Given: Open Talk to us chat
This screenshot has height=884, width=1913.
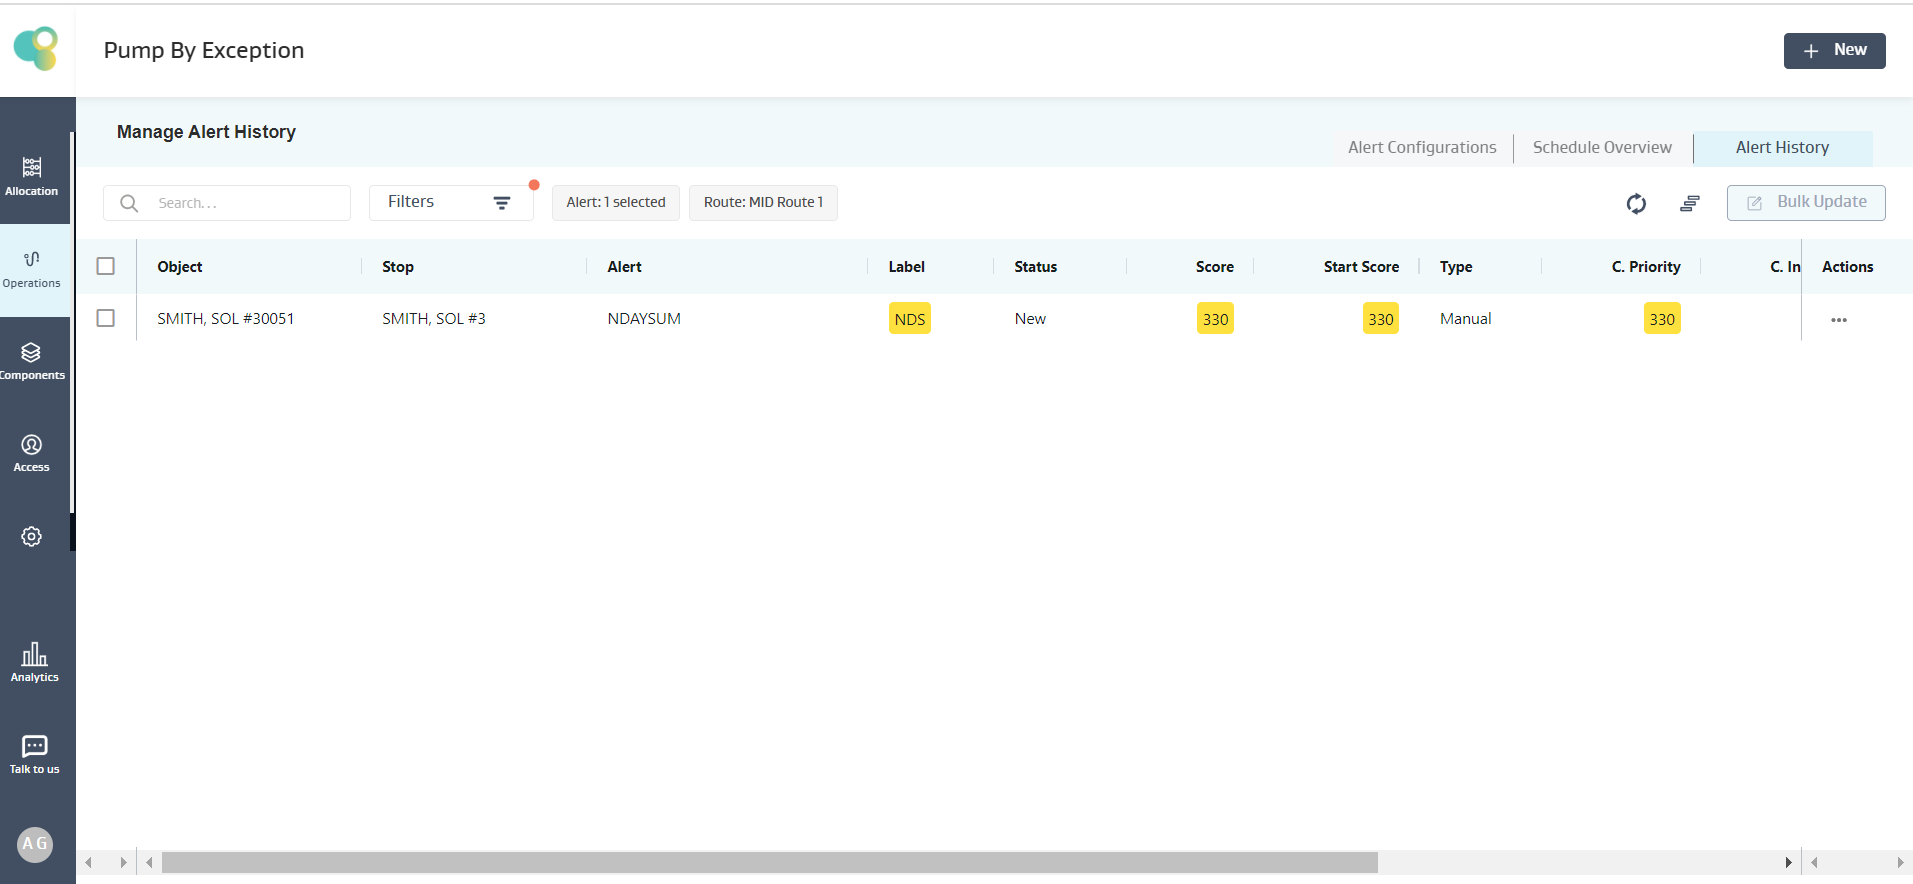Looking at the screenshot, I should click(x=34, y=754).
